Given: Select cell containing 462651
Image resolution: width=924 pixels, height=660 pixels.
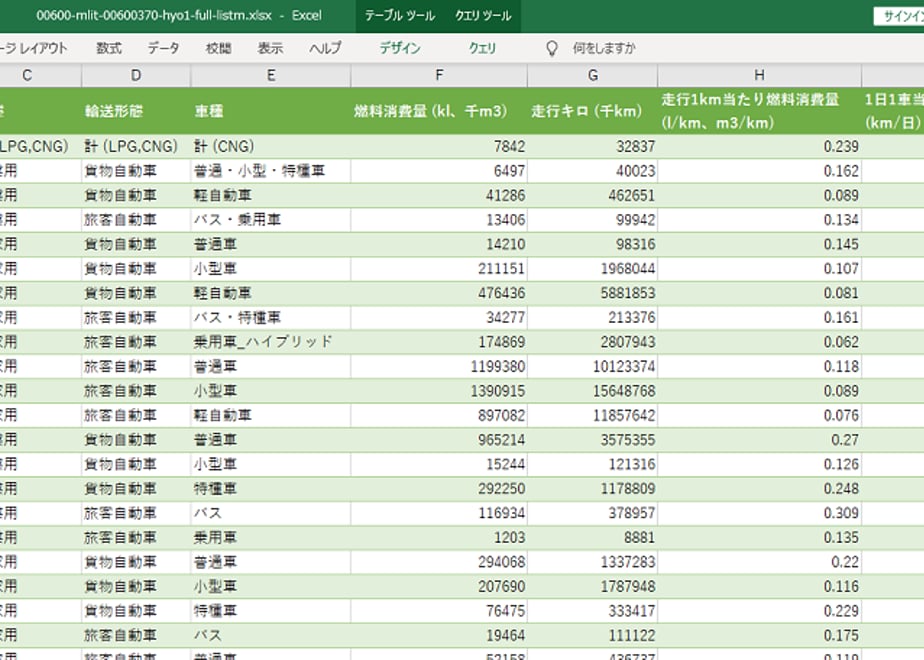Looking at the screenshot, I should 593,195.
